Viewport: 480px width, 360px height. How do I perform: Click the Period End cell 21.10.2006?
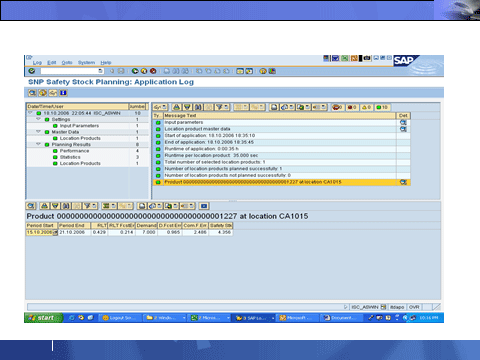(74, 232)
